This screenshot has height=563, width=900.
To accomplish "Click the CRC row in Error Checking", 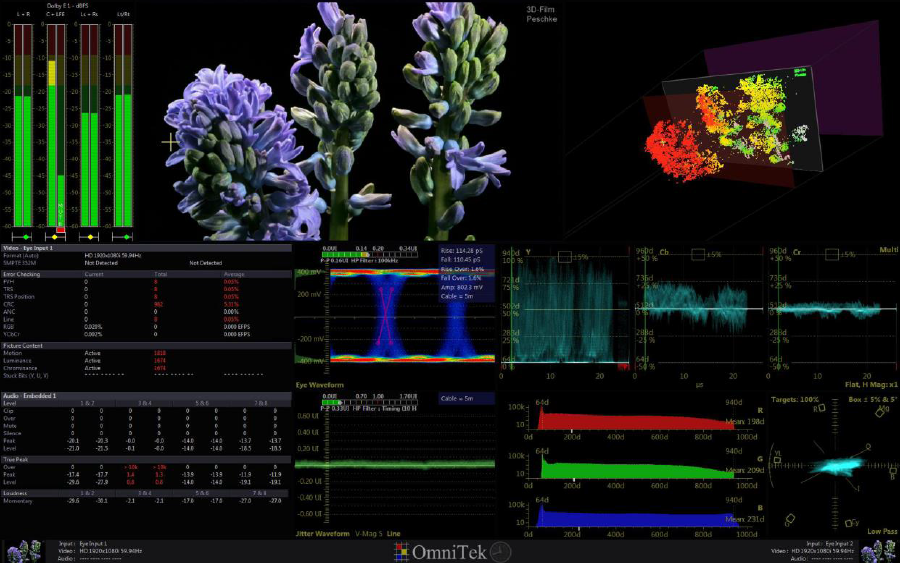I will point(147,304).
